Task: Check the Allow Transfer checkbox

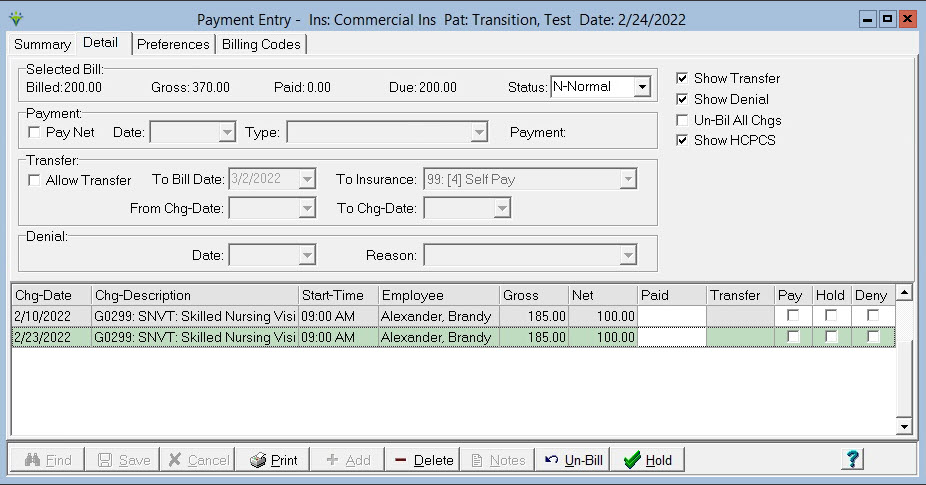Action: click(x=35, y=181)
